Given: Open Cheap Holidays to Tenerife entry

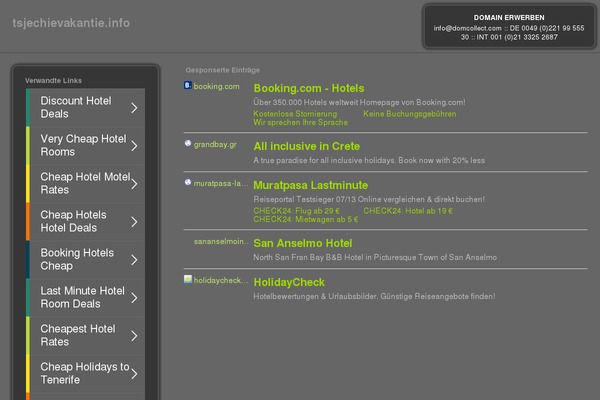Looking at the screenshot, I should coord(85,373).
